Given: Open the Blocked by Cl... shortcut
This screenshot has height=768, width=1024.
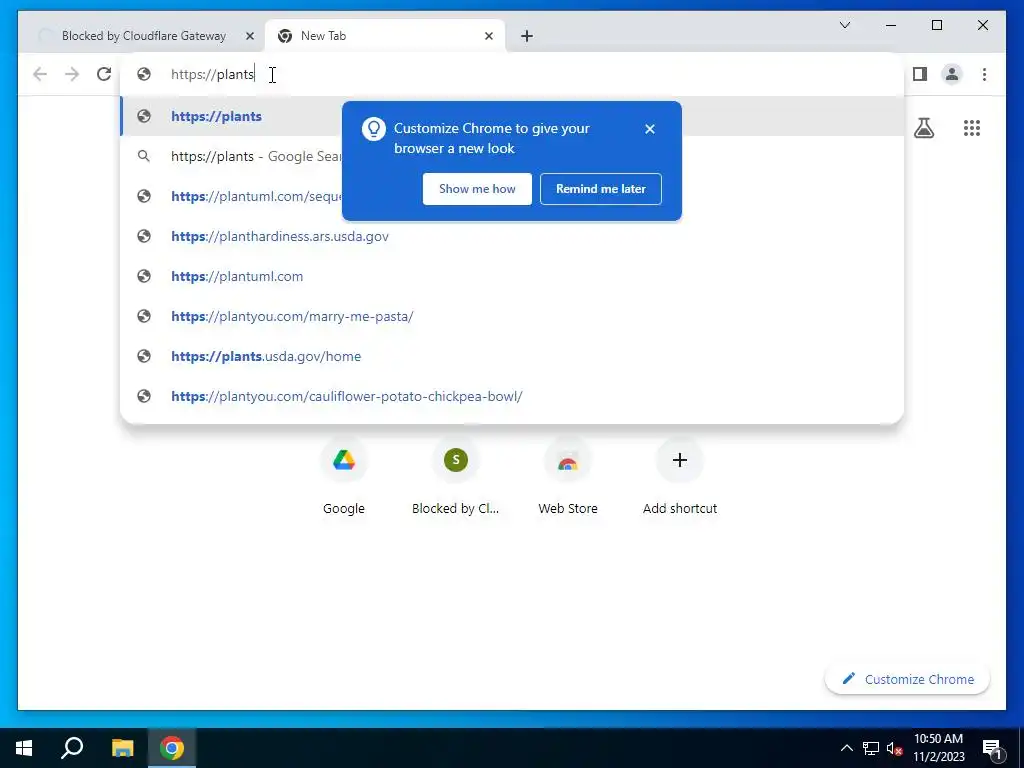Looking at the screenshot, I should [x=455, y=476].
